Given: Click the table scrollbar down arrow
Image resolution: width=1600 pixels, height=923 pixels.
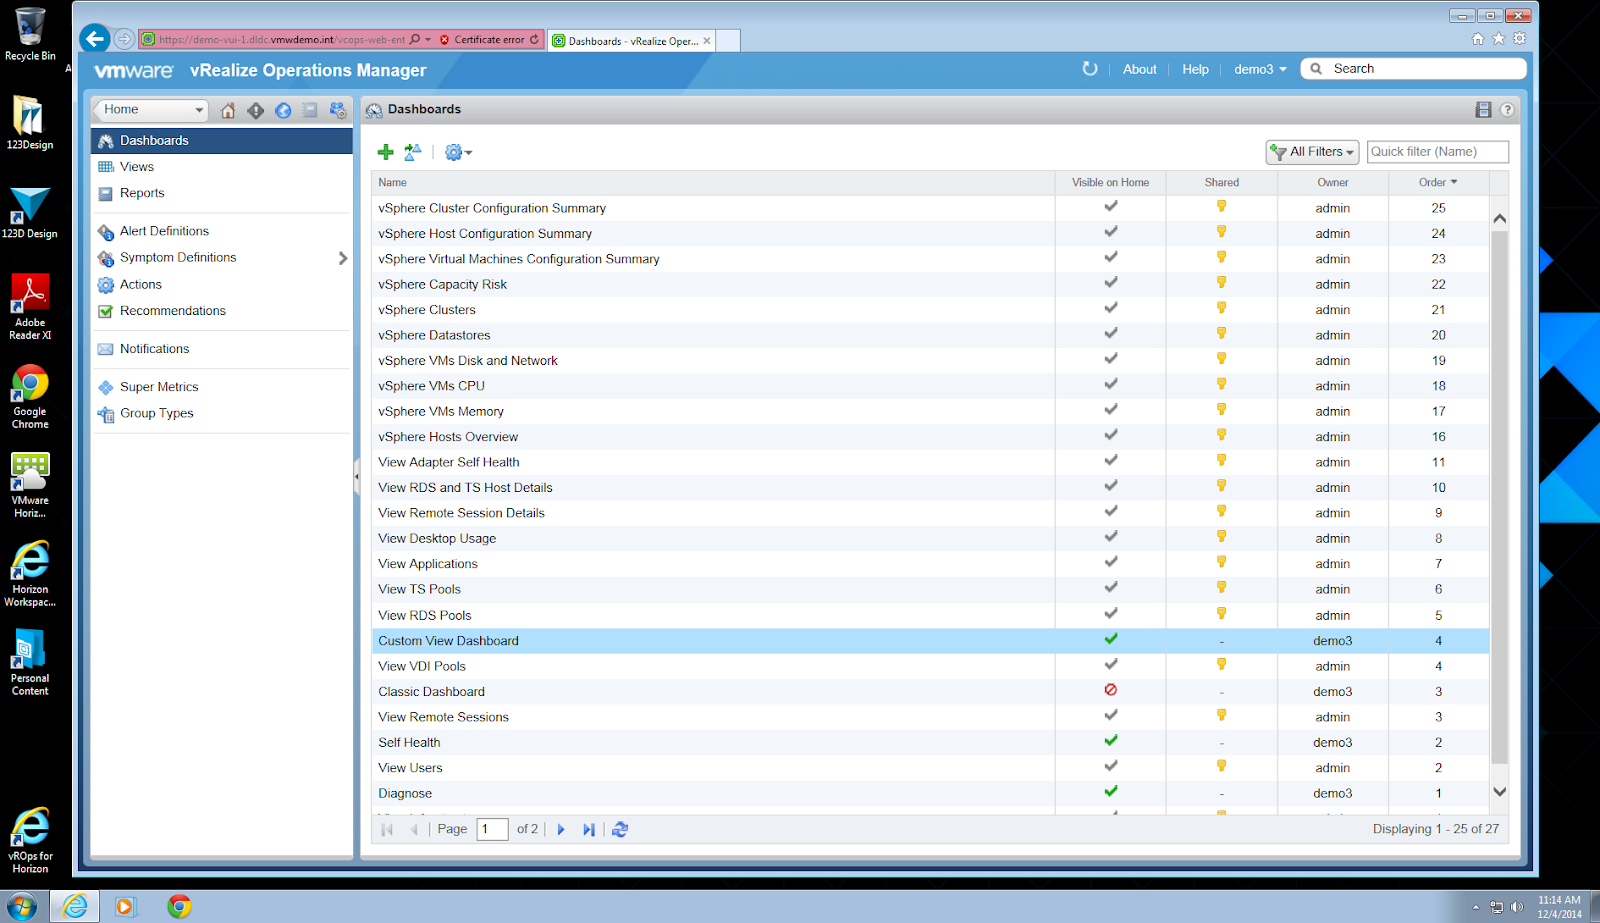Looking at the screenshot, I should (x=1499, y=792).
